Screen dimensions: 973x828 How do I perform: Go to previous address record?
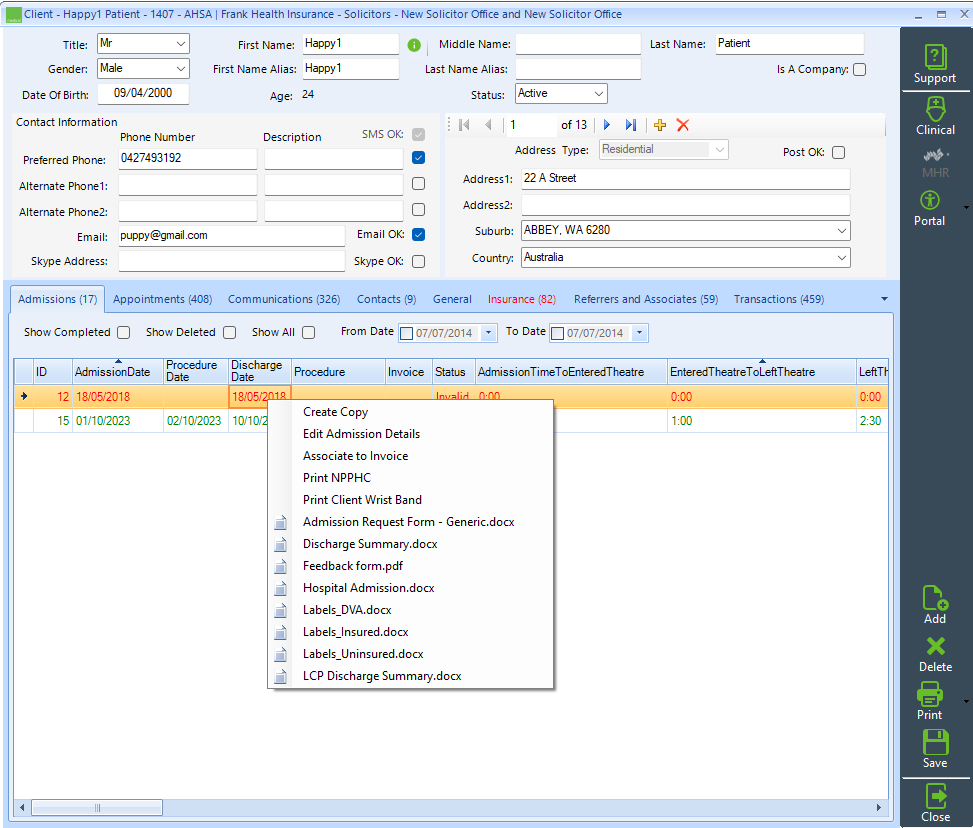(488, 125)
